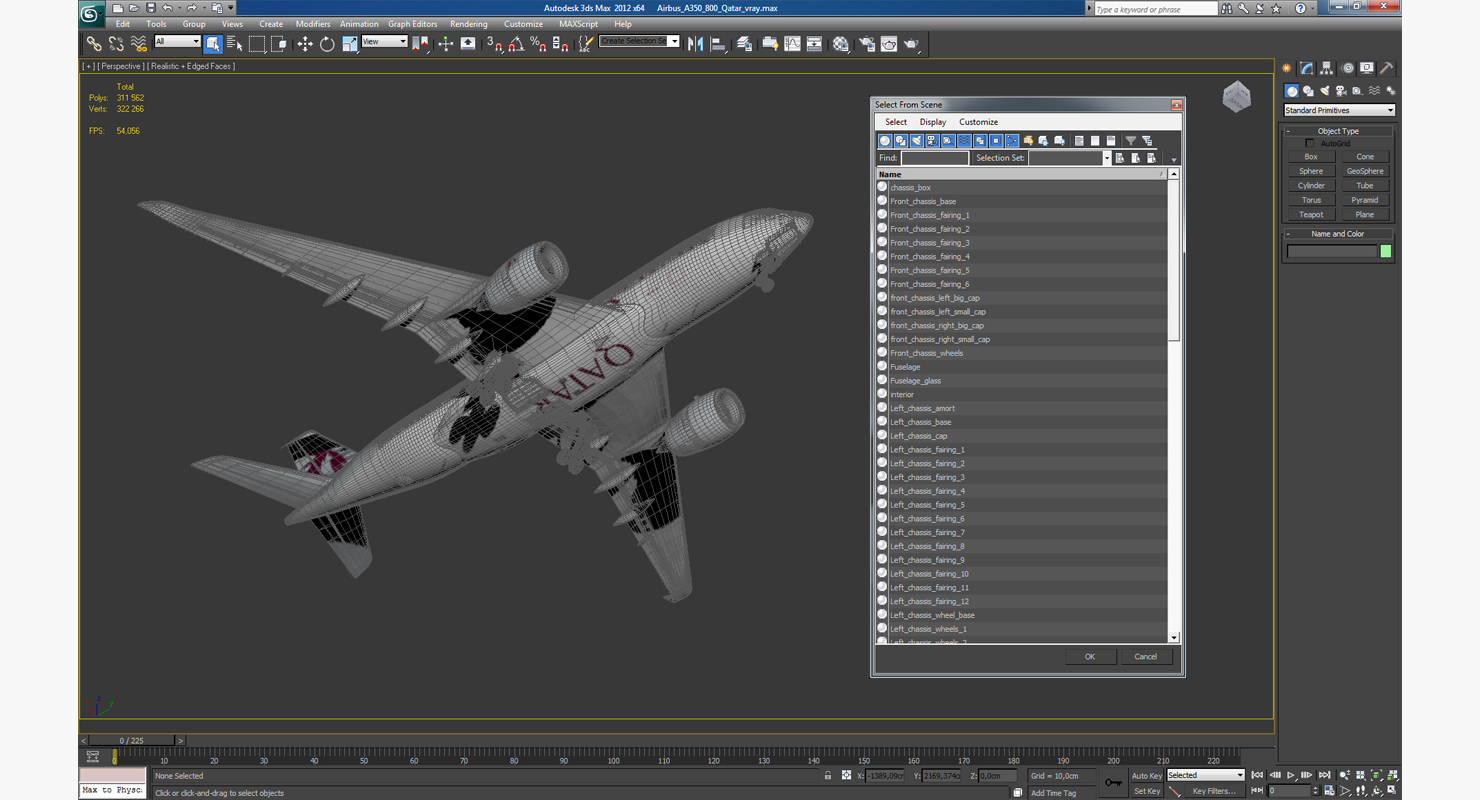Open the Utilities command panel tab
1480x800 pixels.
coord(1387,68)
